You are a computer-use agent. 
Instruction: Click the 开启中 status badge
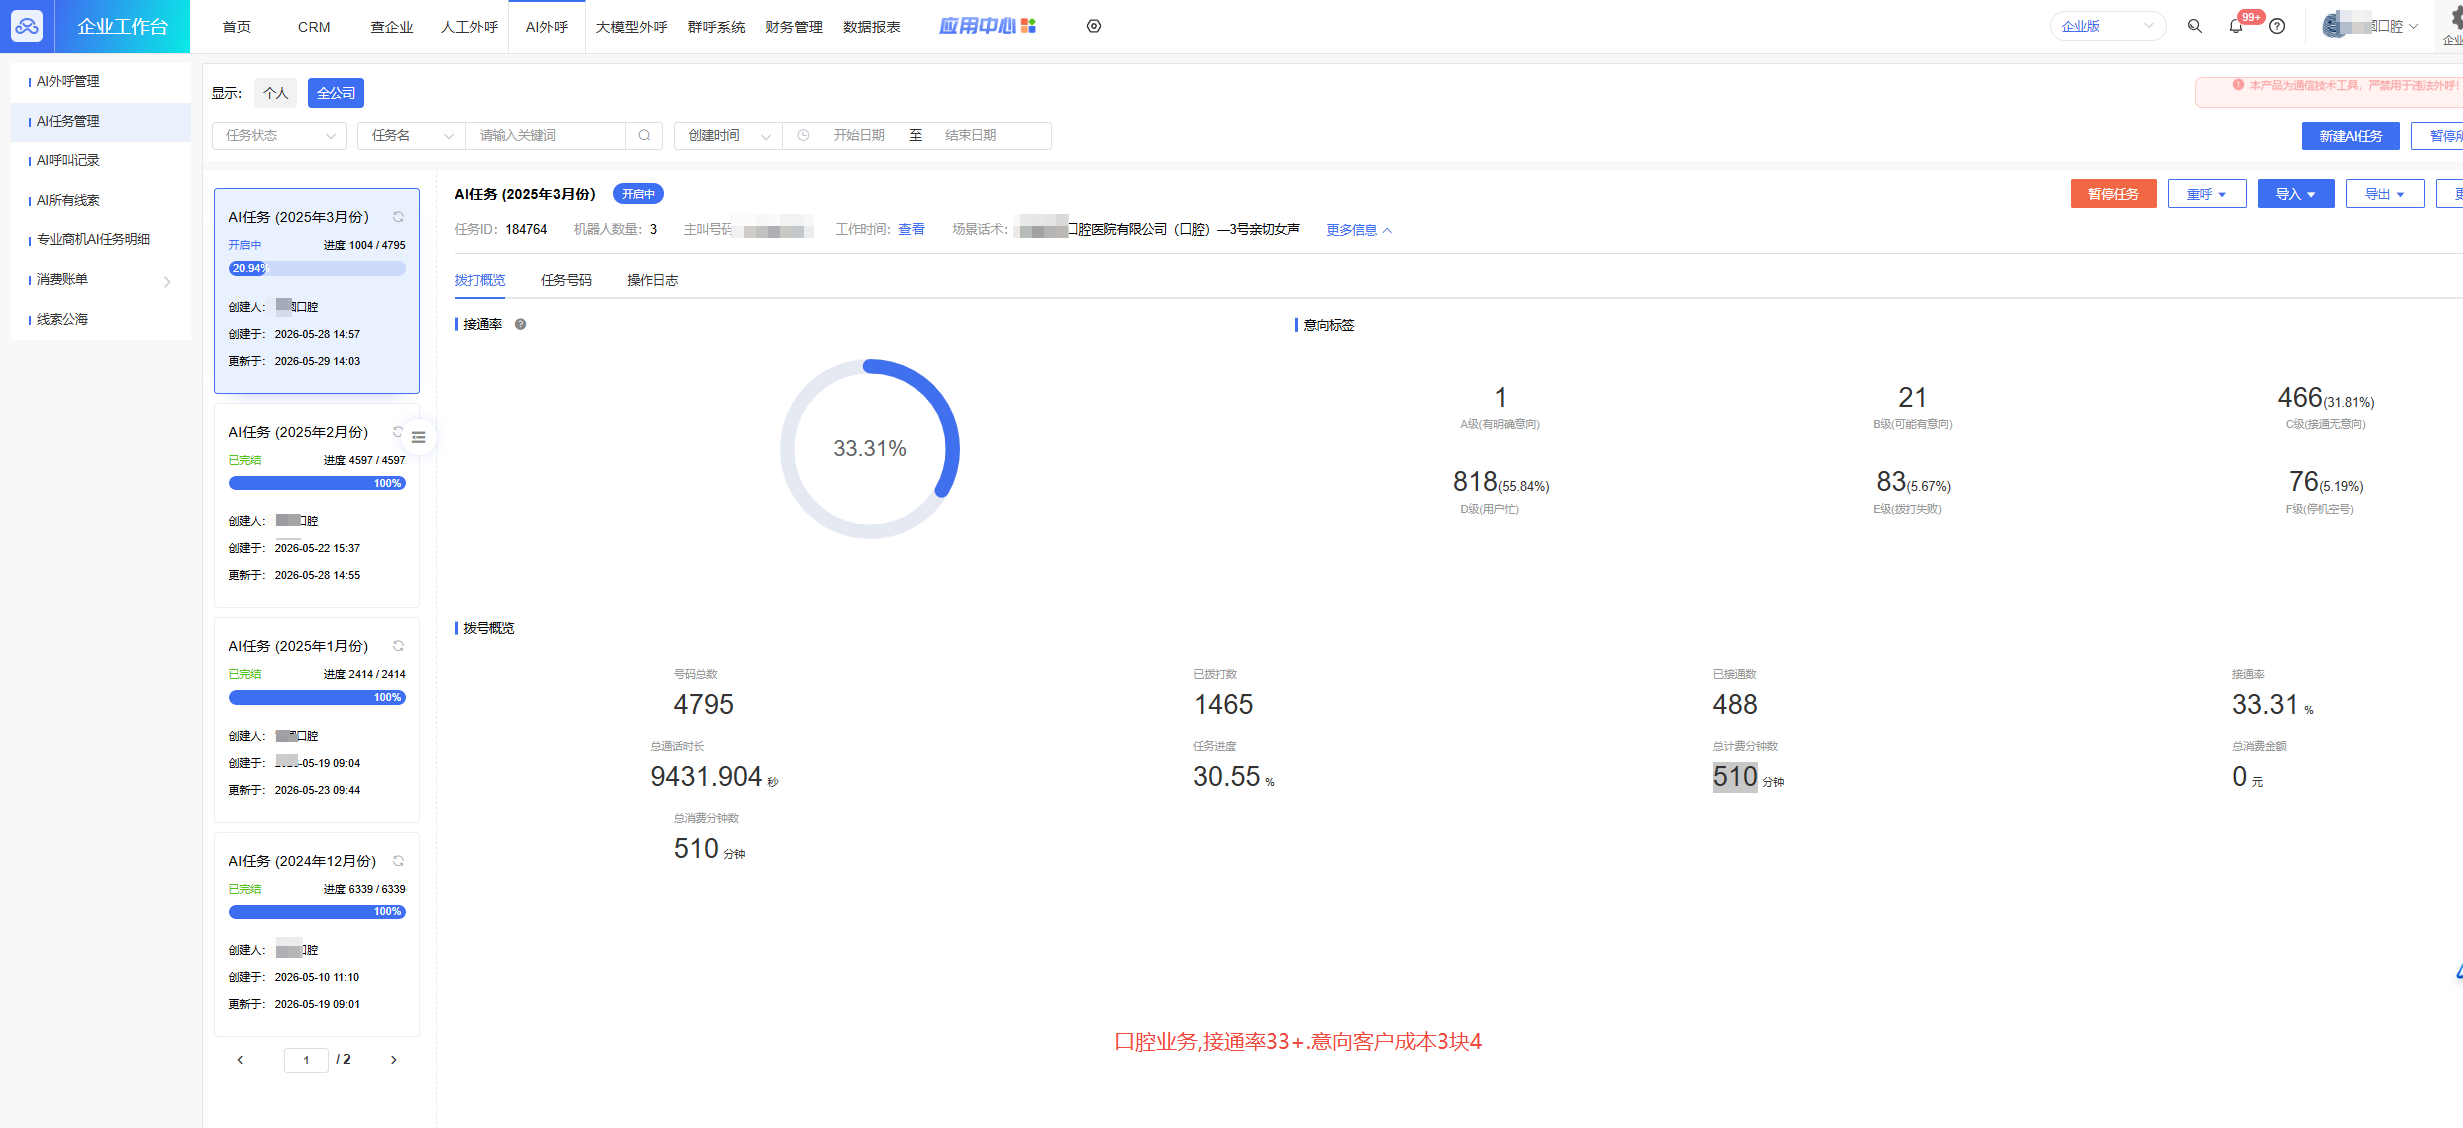click(638, 194)
